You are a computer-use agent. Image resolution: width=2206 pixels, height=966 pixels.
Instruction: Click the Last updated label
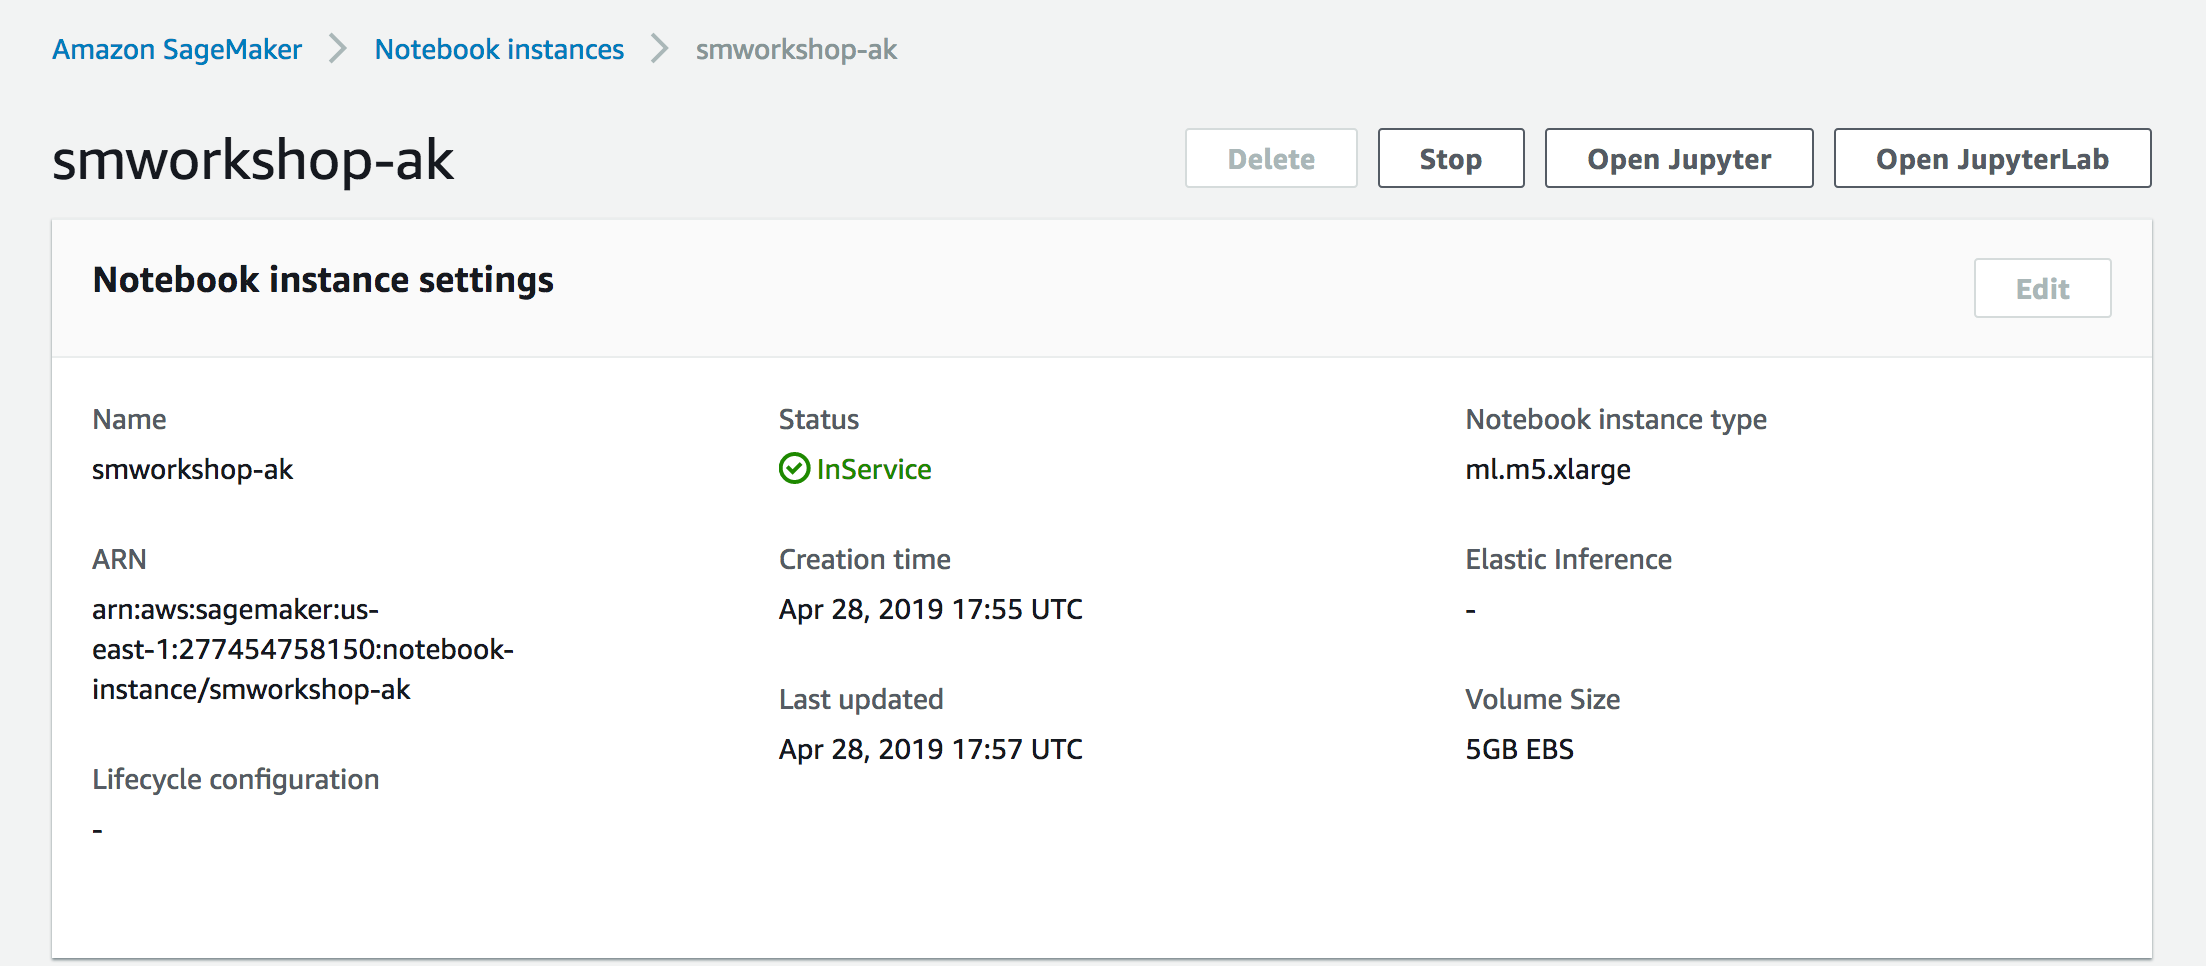point(861,699)
